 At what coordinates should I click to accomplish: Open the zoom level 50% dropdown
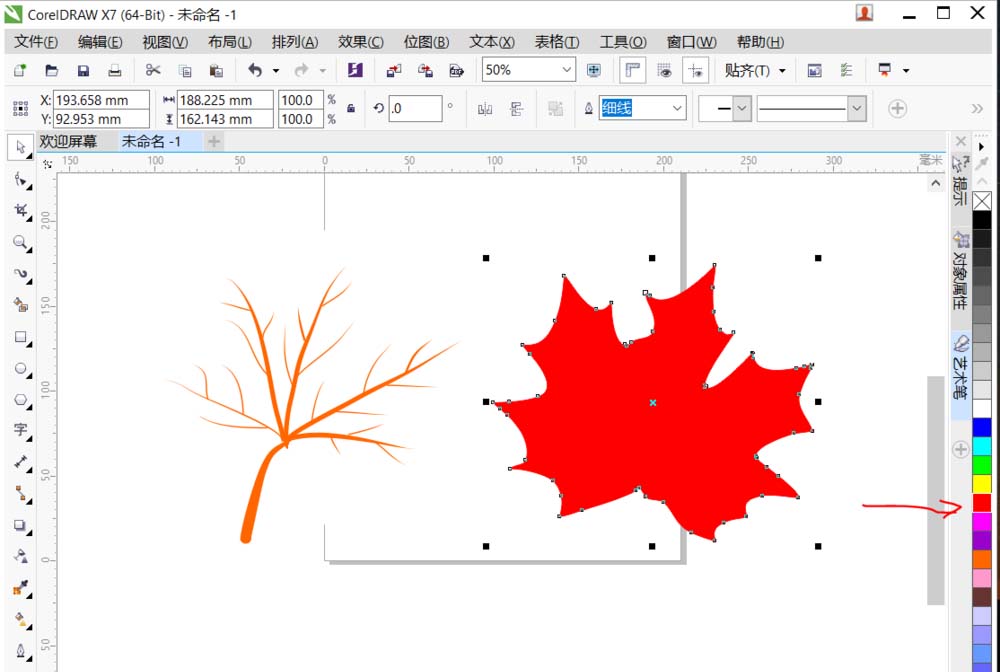tap(567, 70)
